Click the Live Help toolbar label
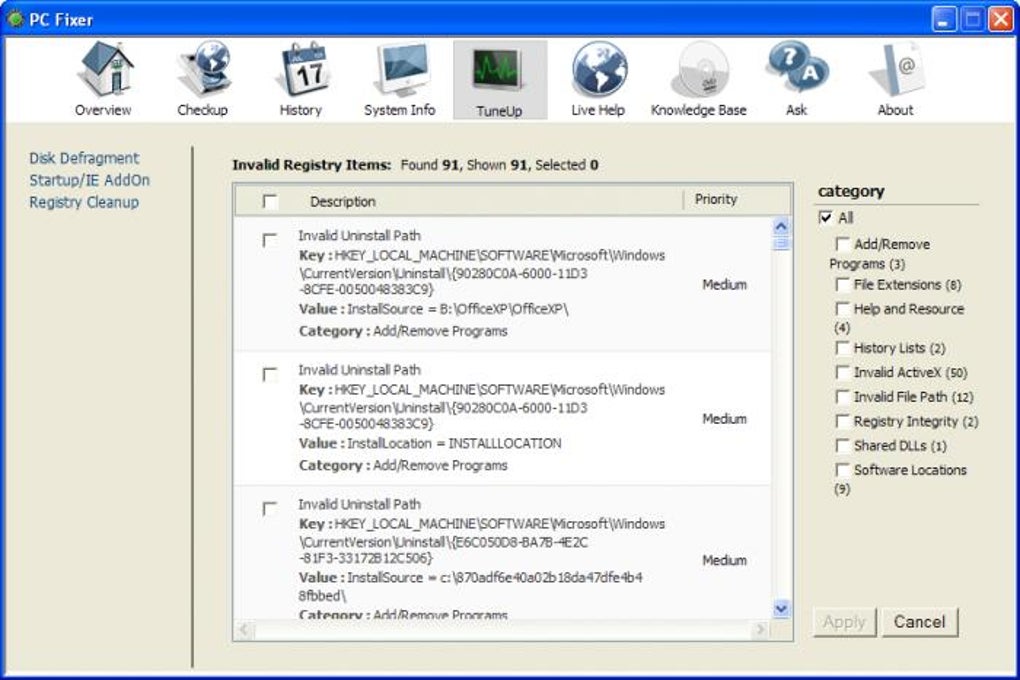 click(598, 110)
